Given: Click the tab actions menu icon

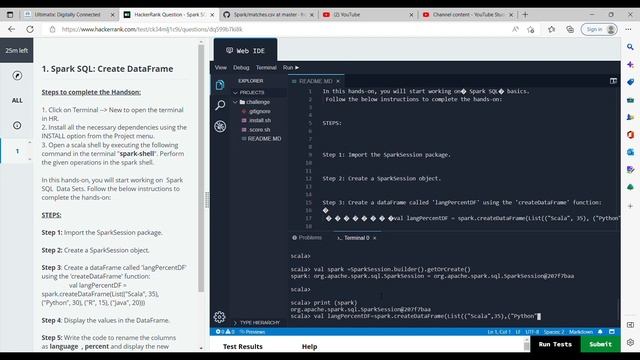Looking at the screenshot, I should point(10,15).
